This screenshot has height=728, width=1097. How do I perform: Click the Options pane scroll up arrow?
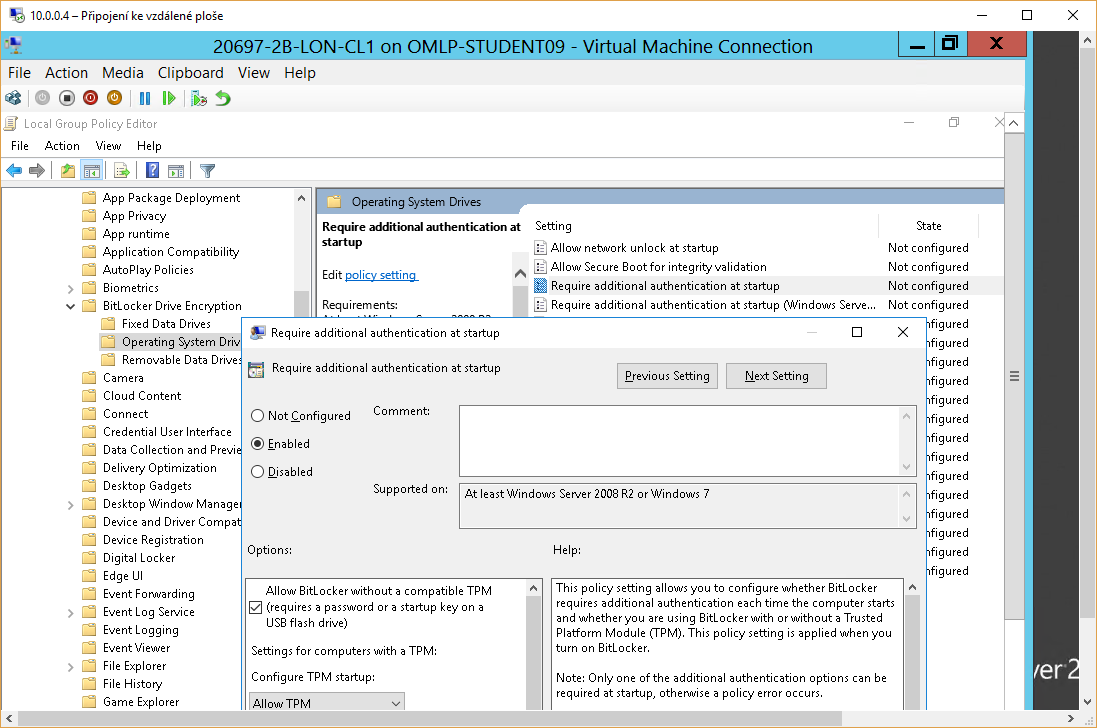pyautogui.click(x=534, y=588)
